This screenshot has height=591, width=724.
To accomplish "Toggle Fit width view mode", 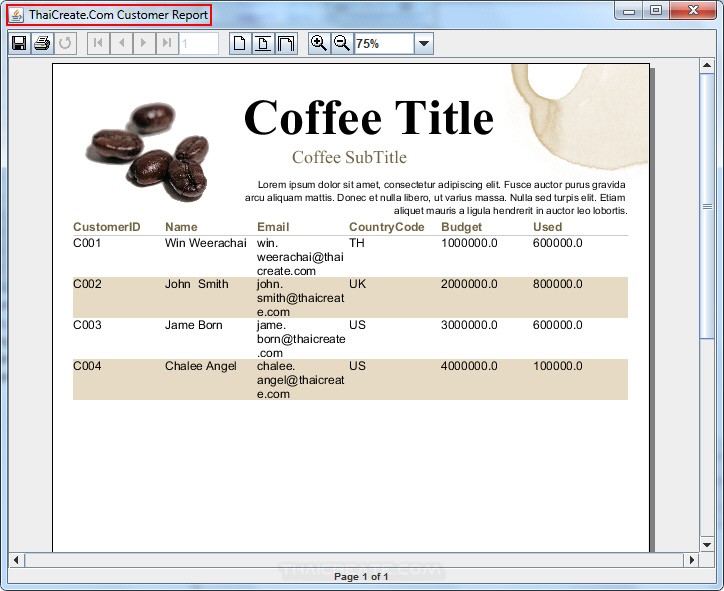I will (286, 43).
